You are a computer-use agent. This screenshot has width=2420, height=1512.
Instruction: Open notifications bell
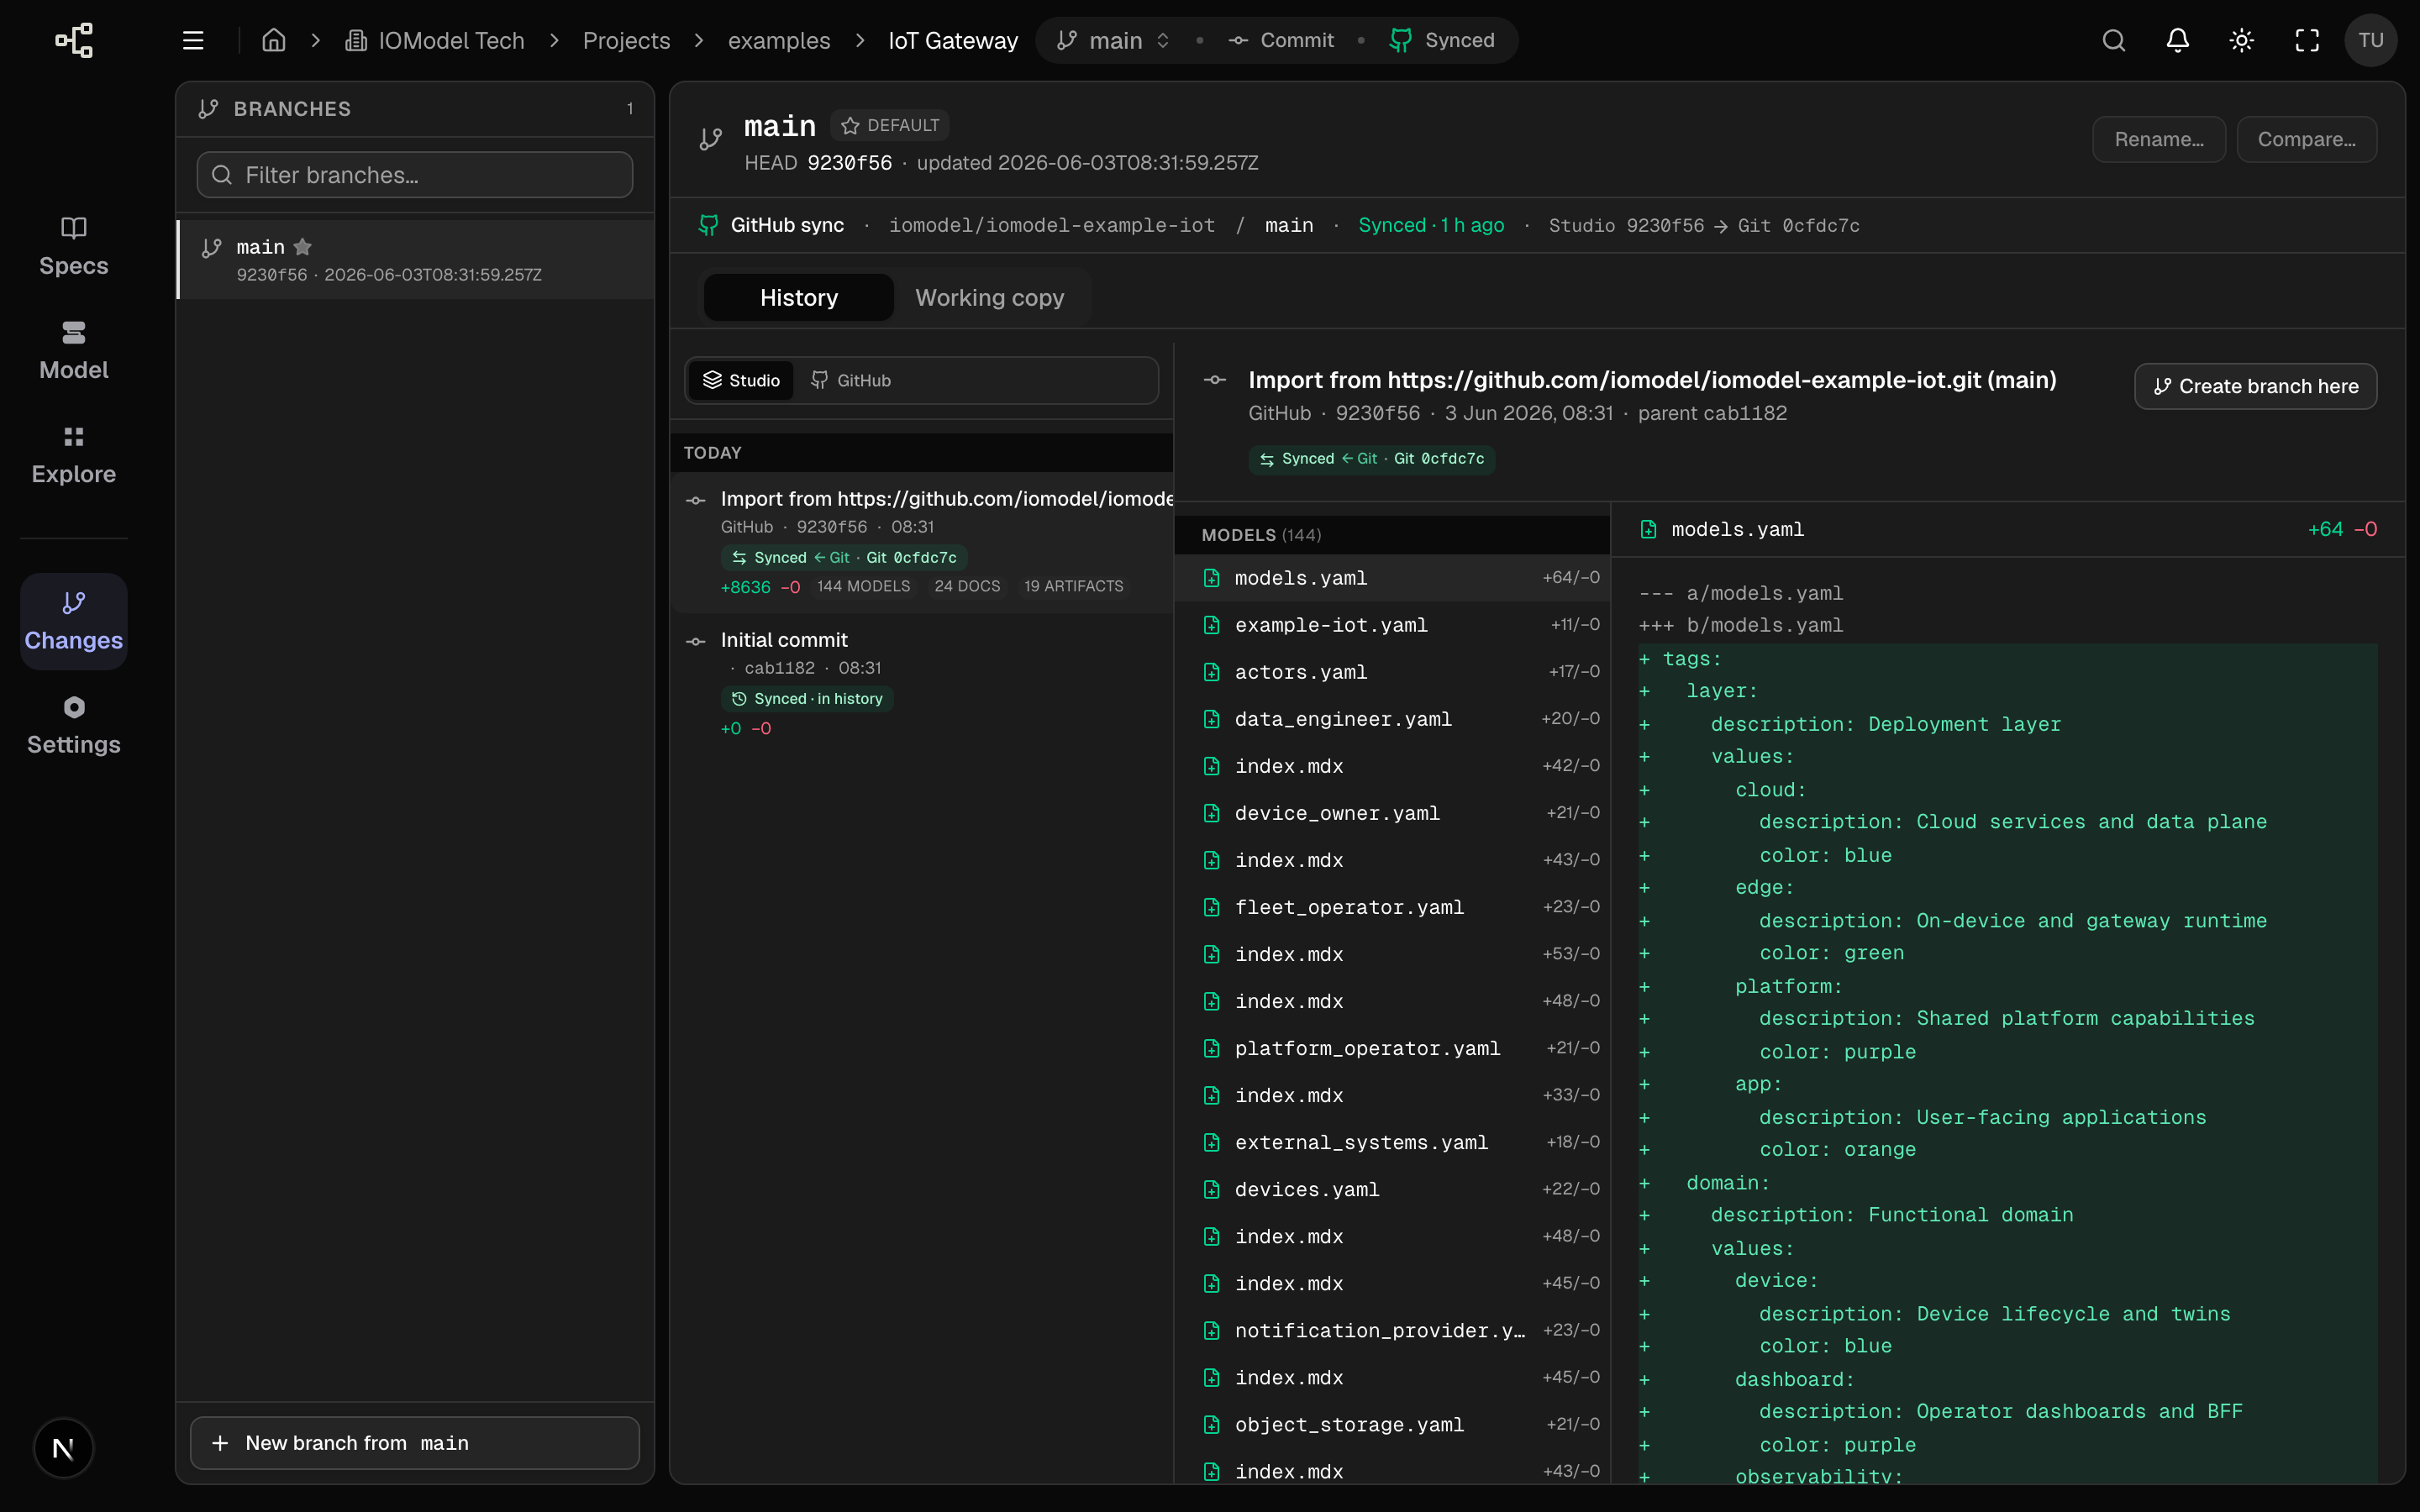(x=2177, y=41)
